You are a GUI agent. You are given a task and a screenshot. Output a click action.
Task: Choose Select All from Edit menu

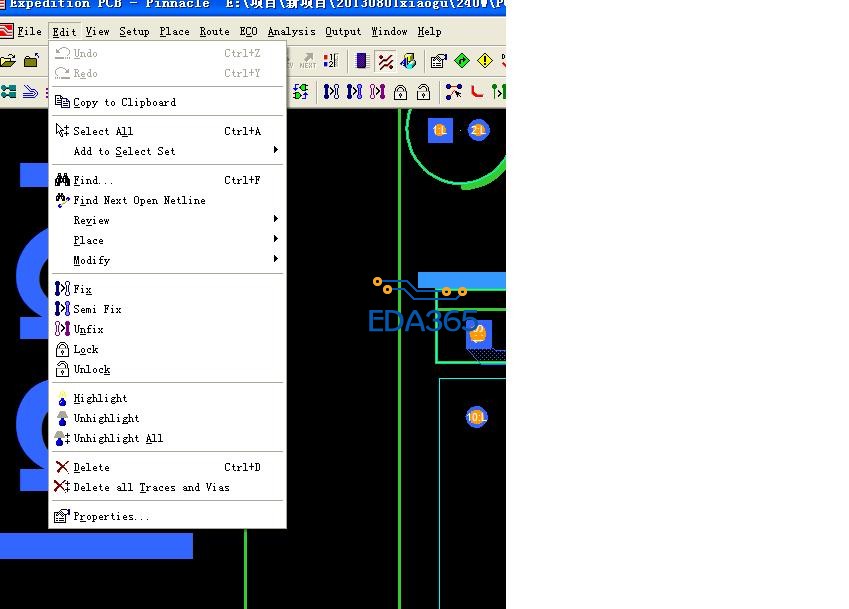pyautogui.click(x=167, y=131)
